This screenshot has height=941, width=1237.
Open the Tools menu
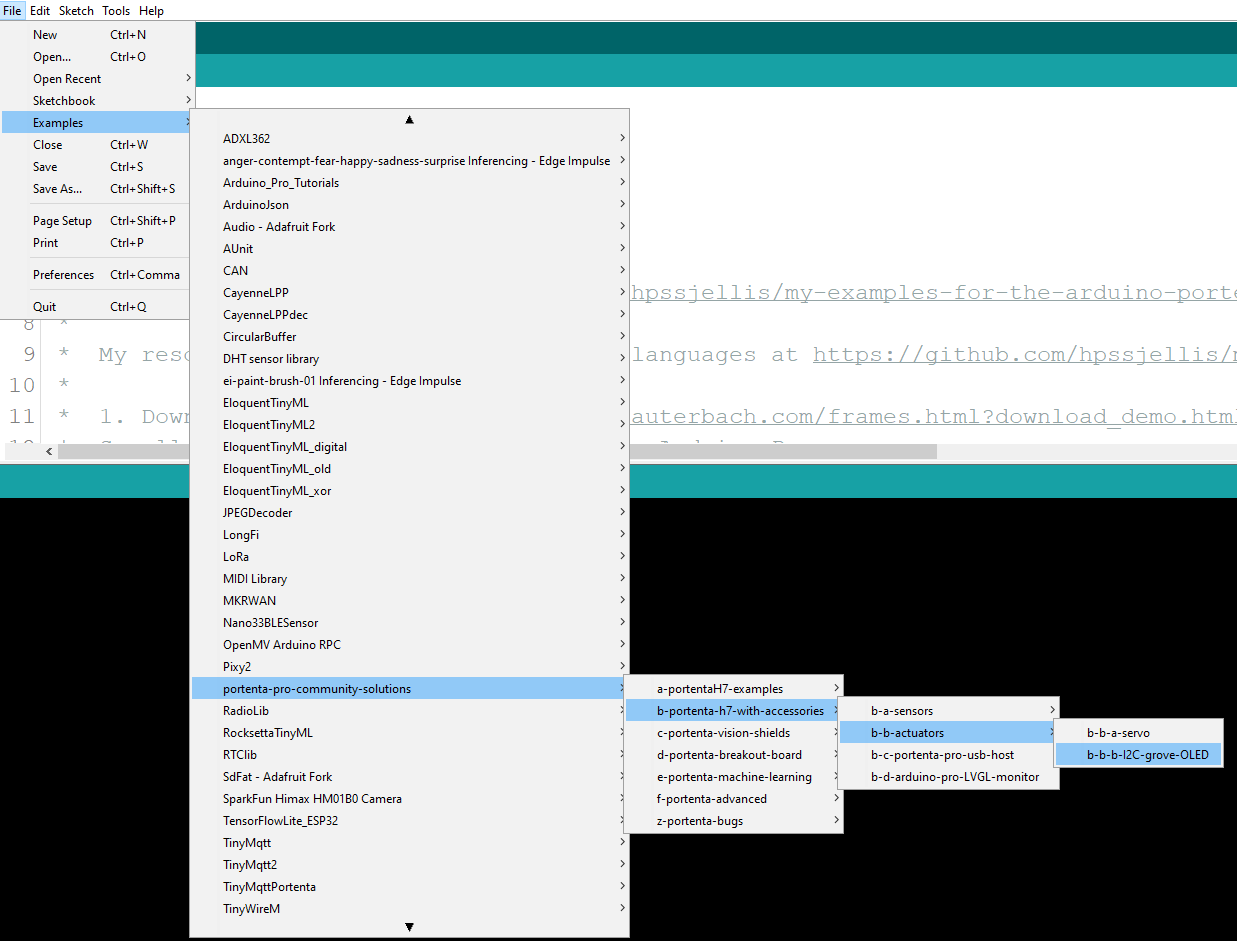click(116, 11)
